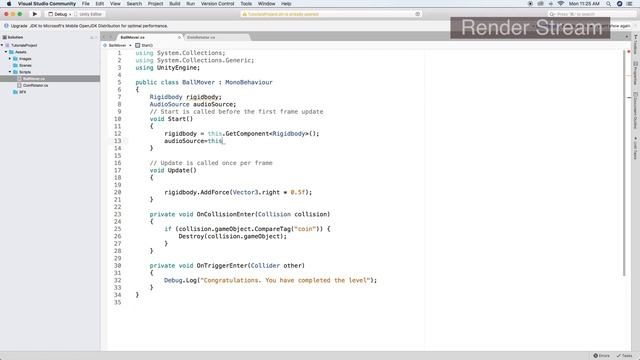Place cursor after audioSource=this on line 13
The height and width of the screenshot is (360, 640).
click(x=223, y=141)
